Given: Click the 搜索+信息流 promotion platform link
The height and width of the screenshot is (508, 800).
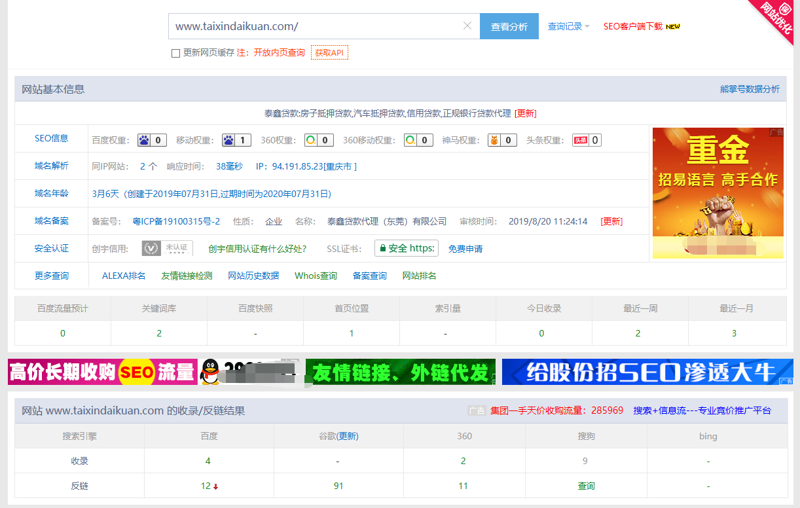Looking at the screenshot, I should (x=702, y=411).
